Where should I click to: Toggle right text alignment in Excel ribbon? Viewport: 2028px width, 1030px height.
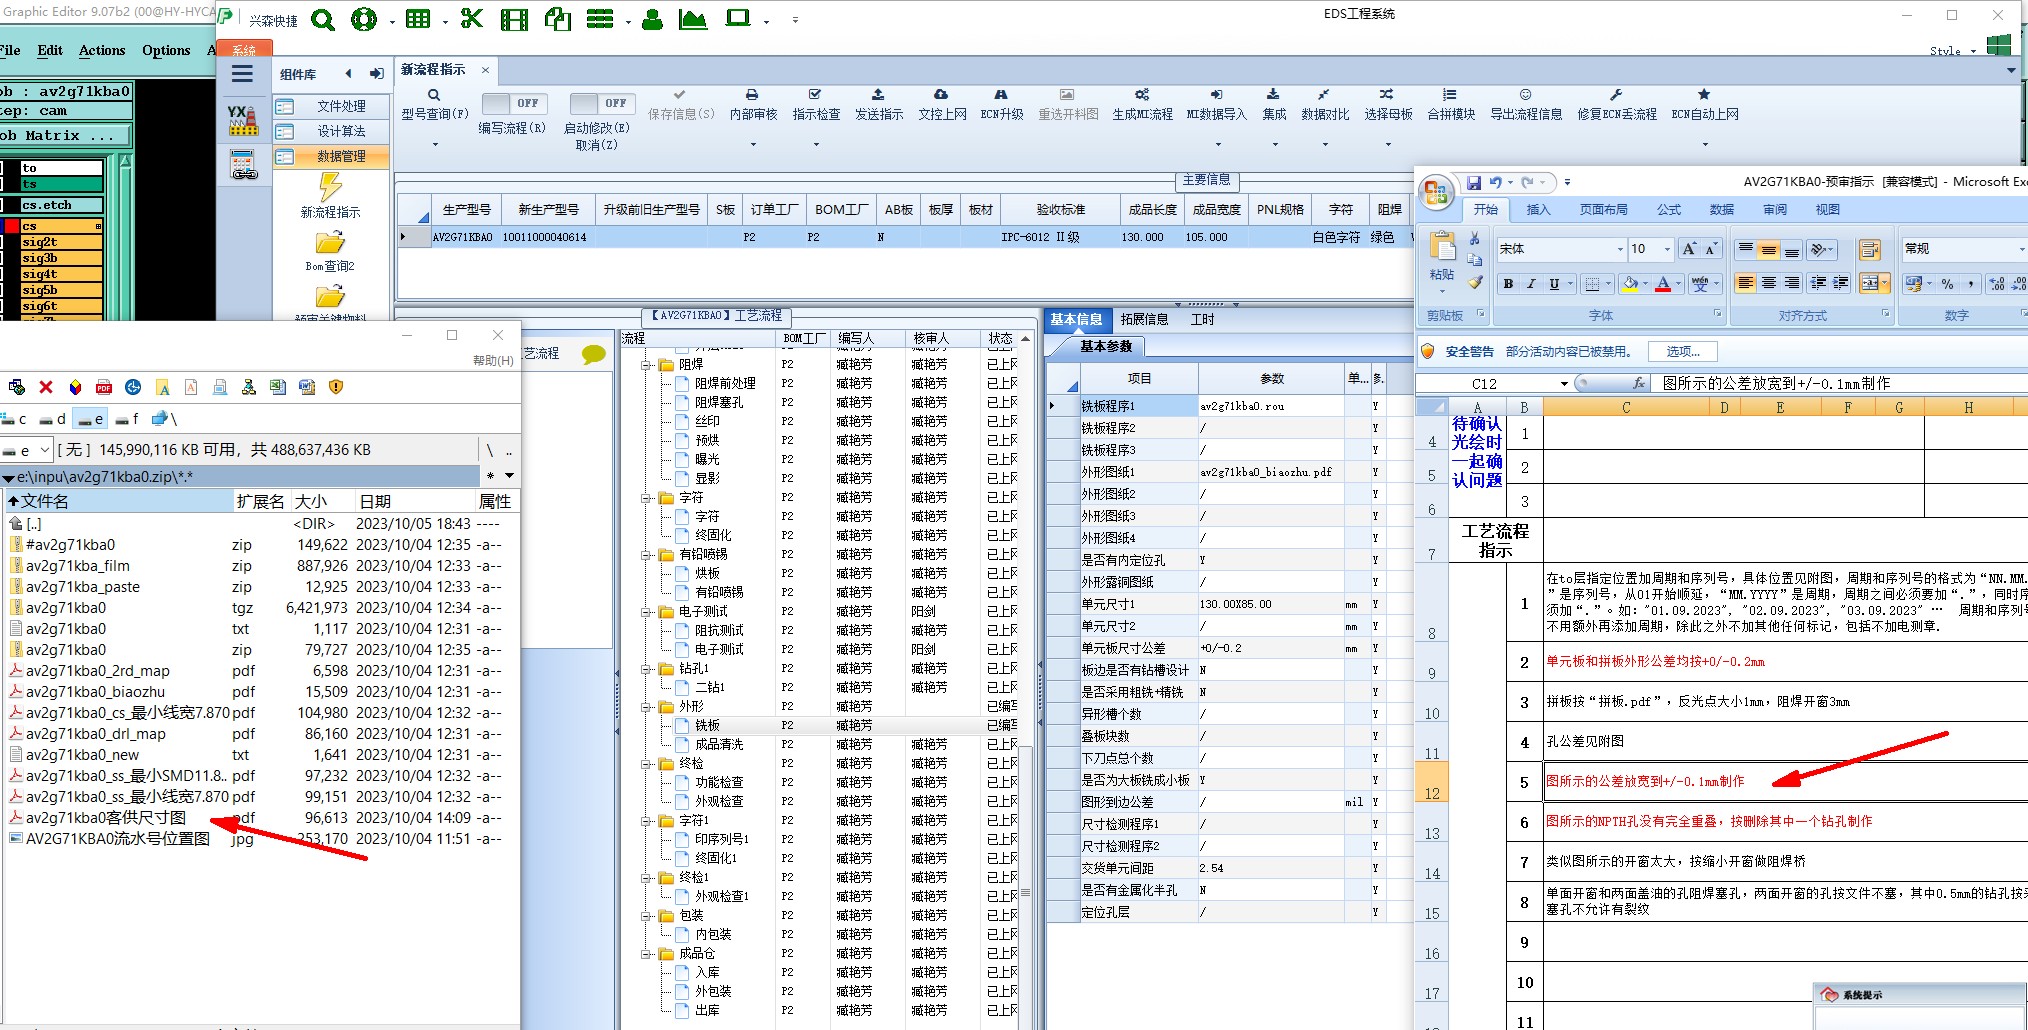point(1791,284)
